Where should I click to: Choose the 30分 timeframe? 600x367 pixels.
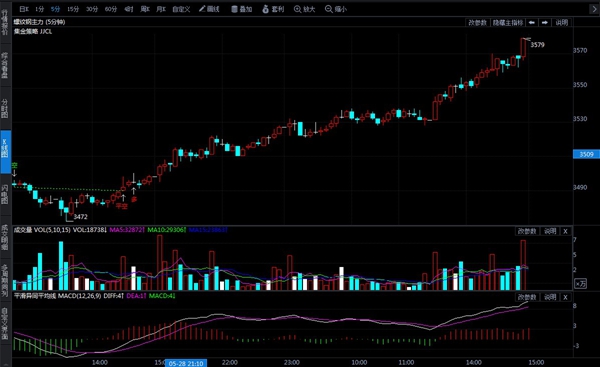click(92, 9)
